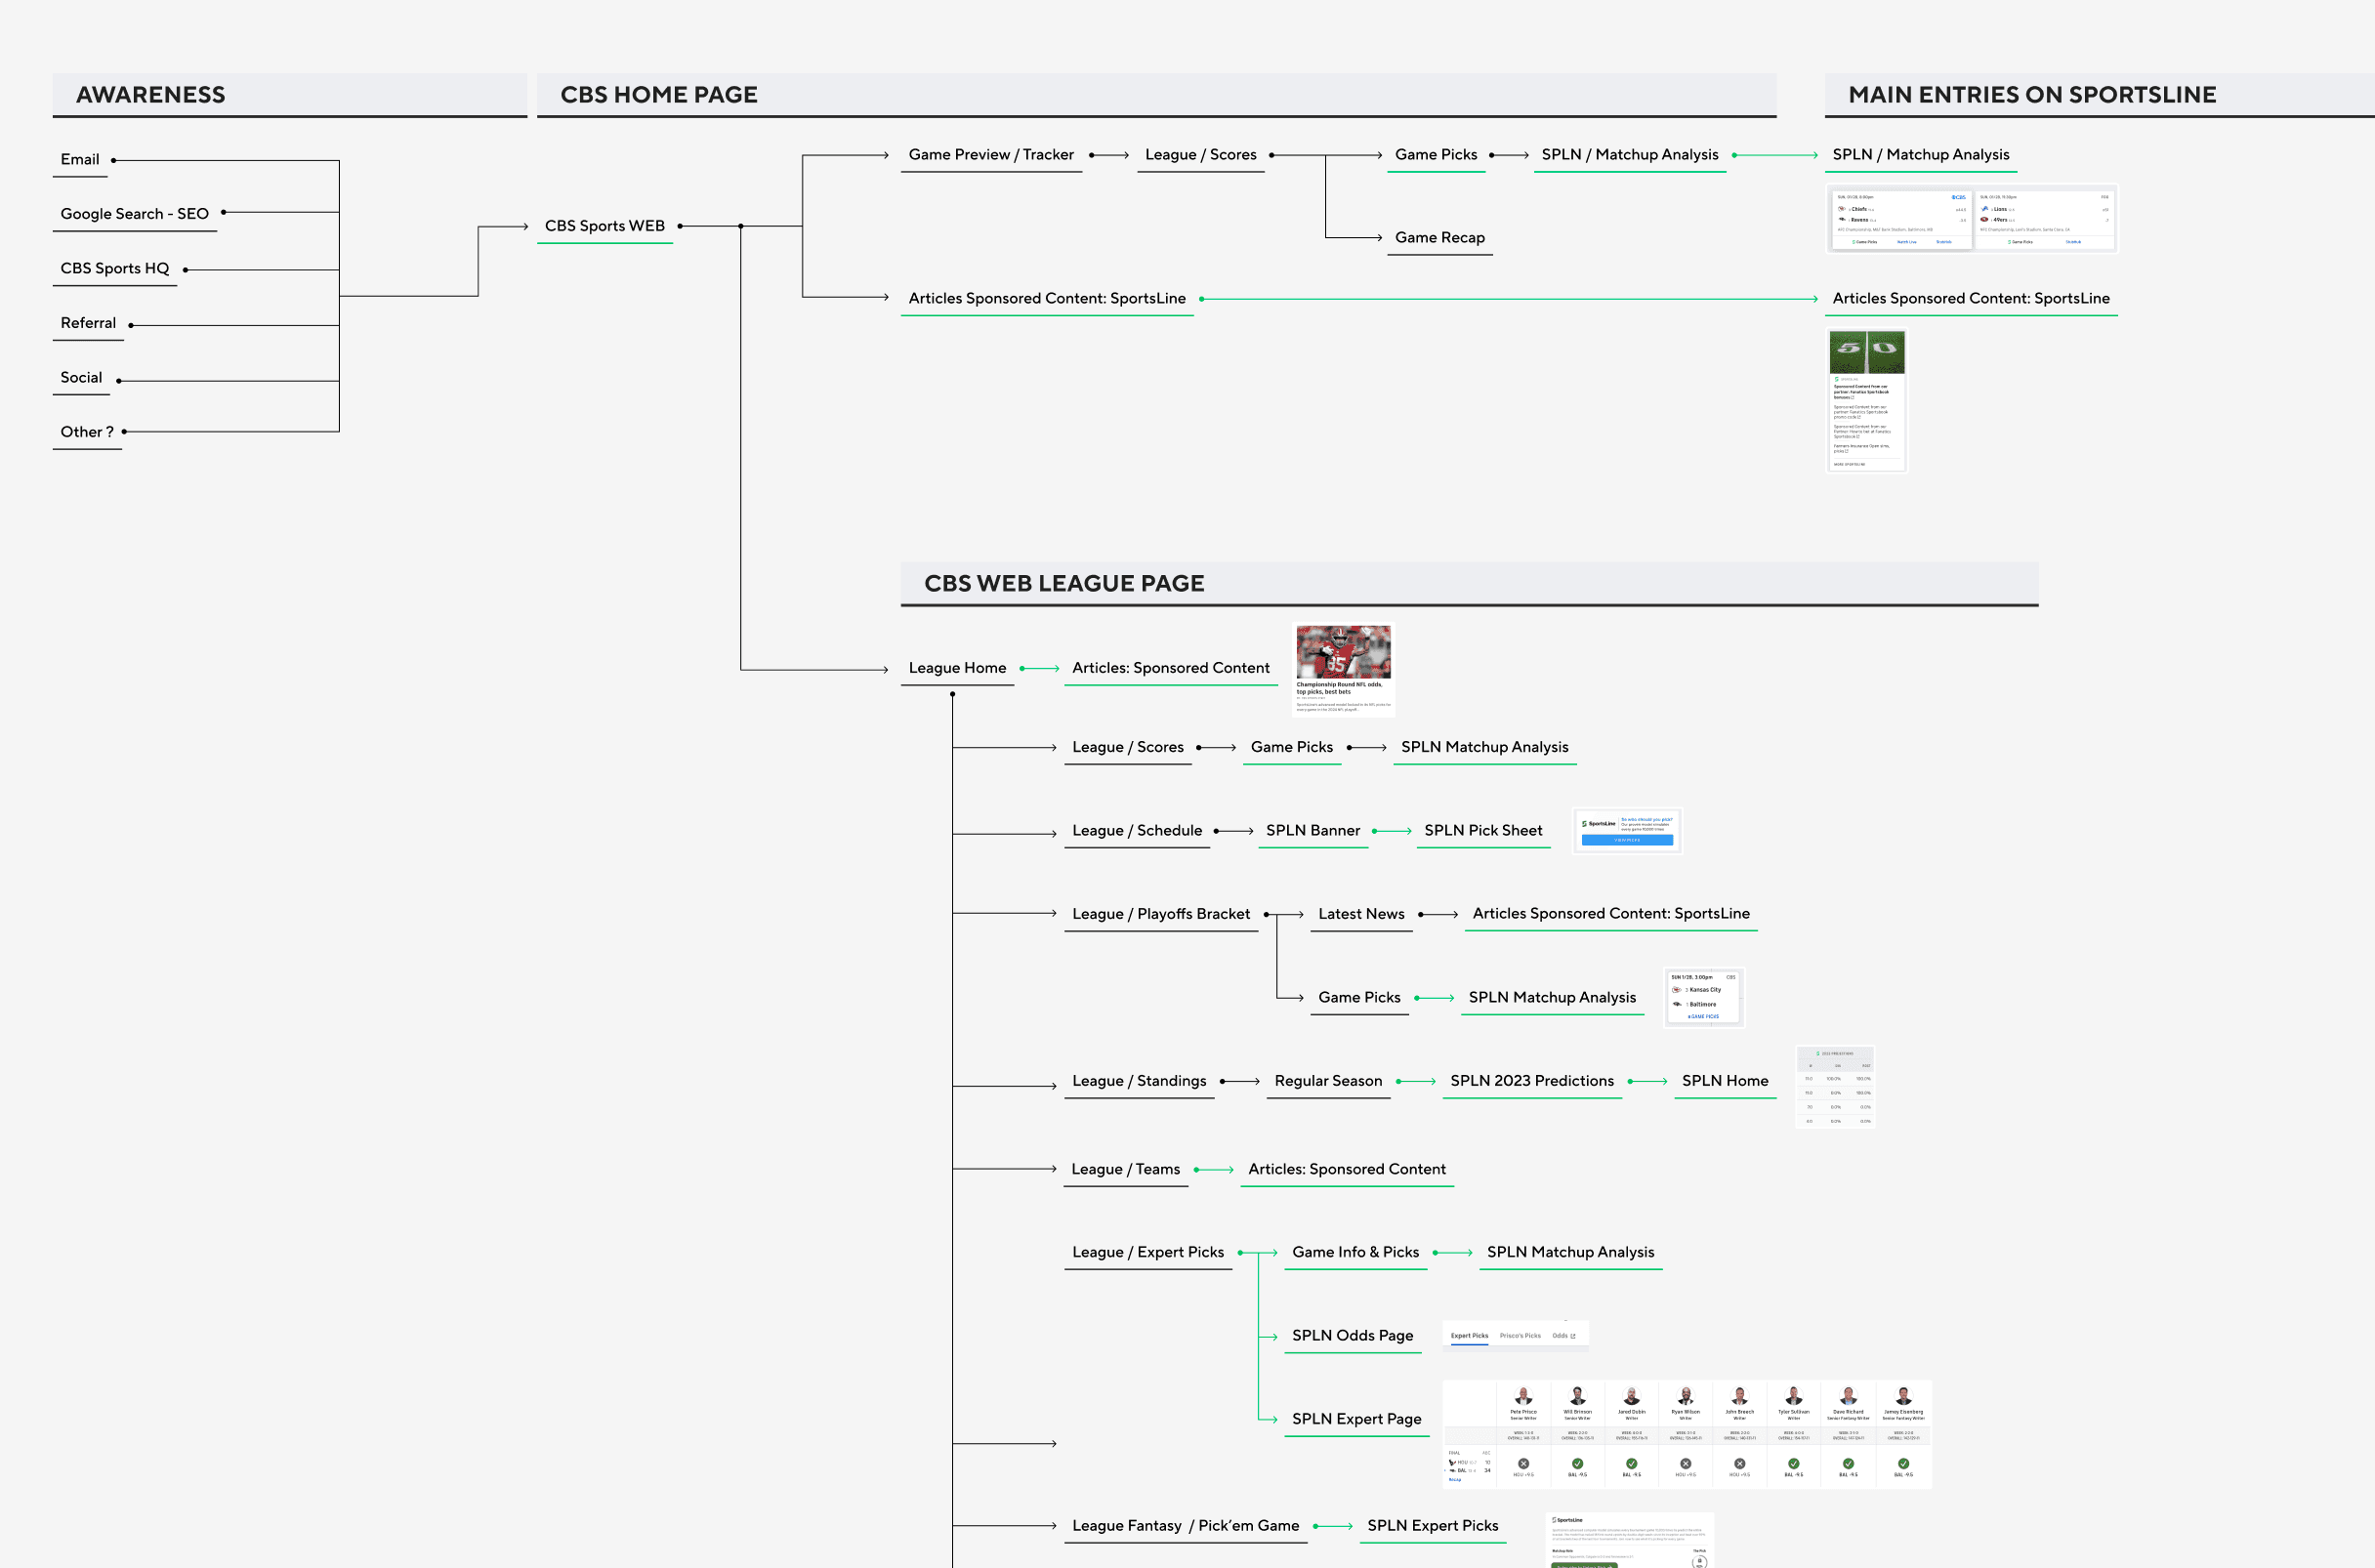Switch to the Expert Picks tab in thumbnail
Image resolution: width=2375 pixels, height=1568 pixels.
coord(1469,1336)
